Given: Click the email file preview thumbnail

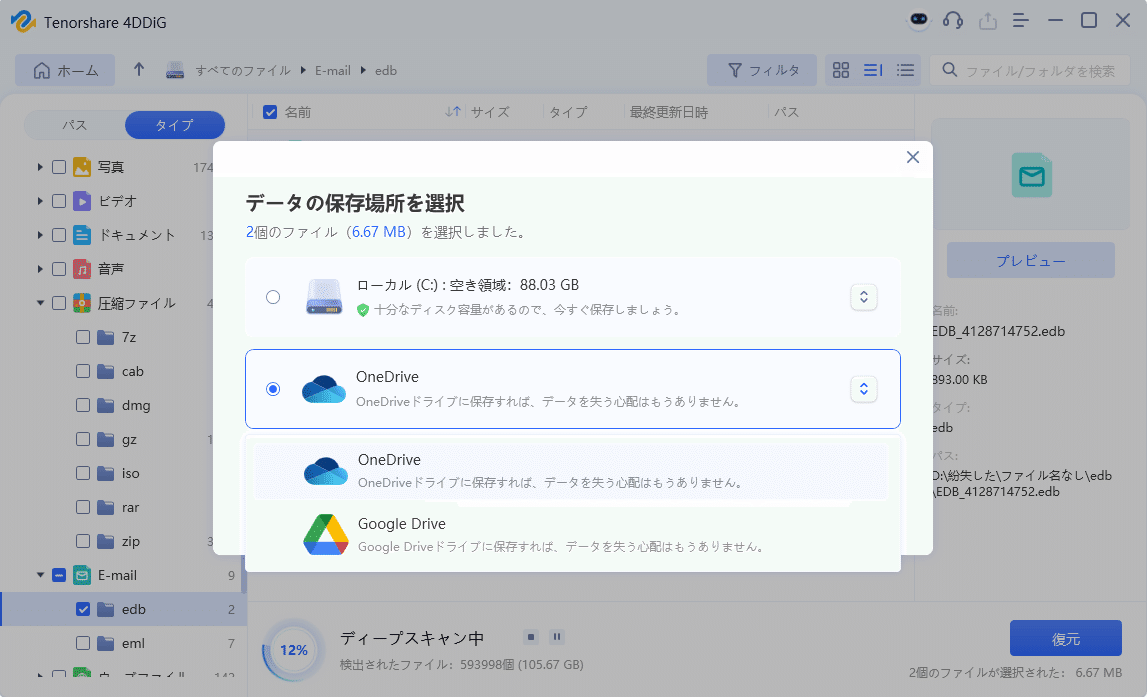Looking at the screenshot, I should (1031, 176).
